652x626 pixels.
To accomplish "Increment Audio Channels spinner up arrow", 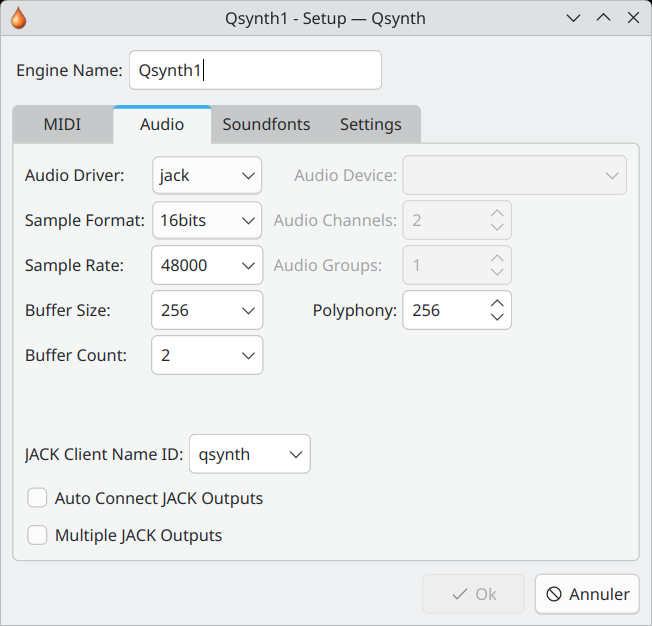I will click(497, 213).
